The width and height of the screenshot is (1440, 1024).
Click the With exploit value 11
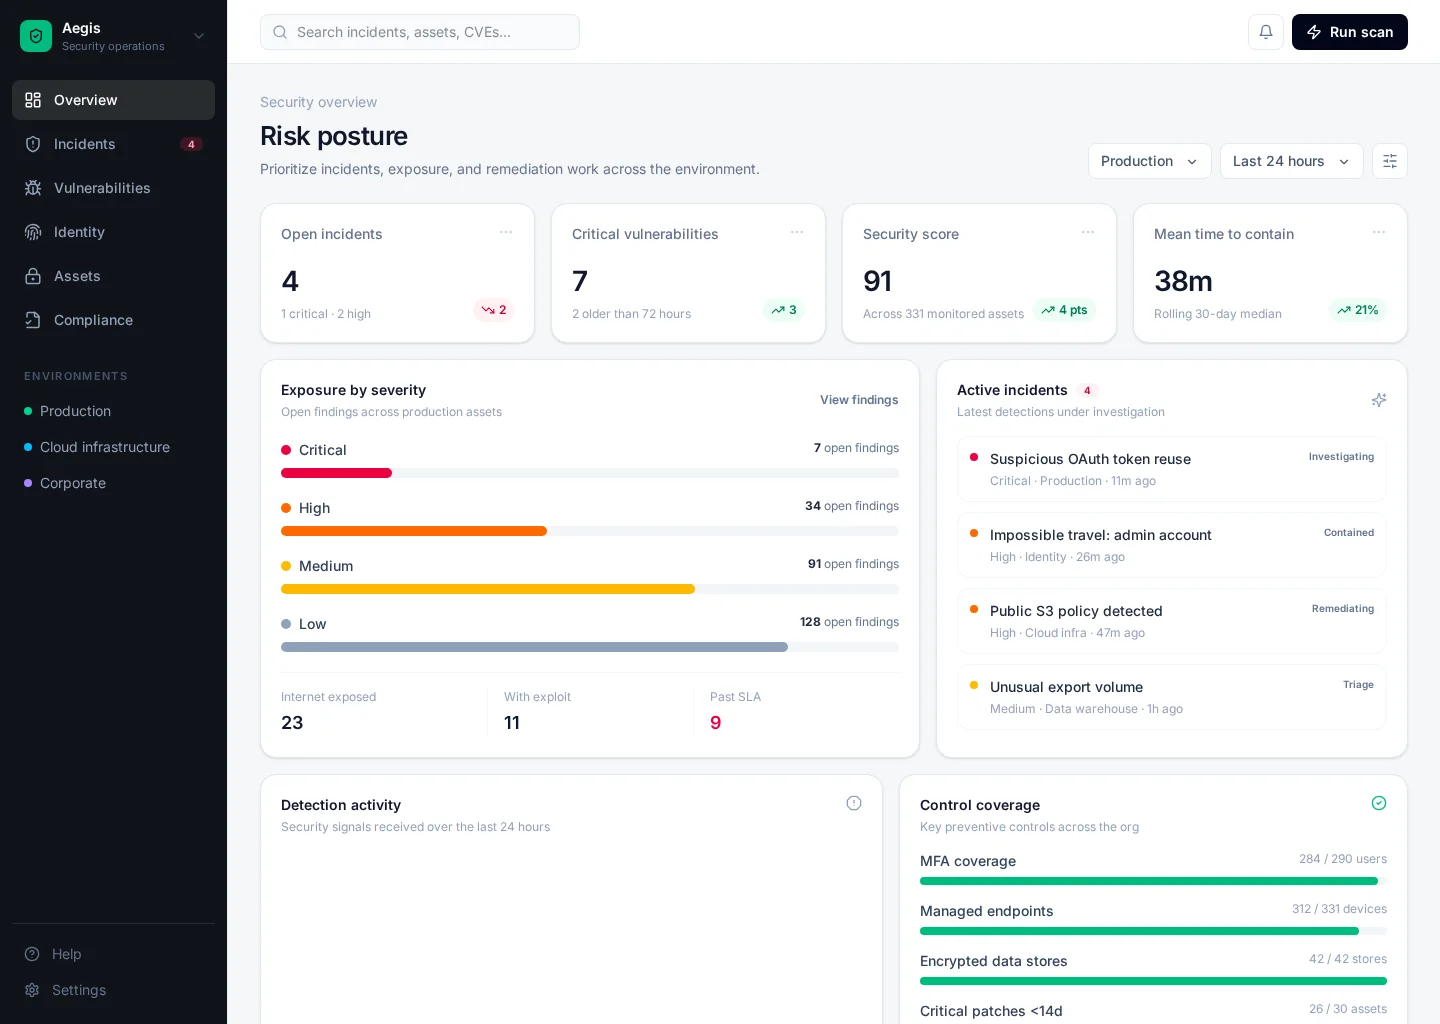point(512,723)
